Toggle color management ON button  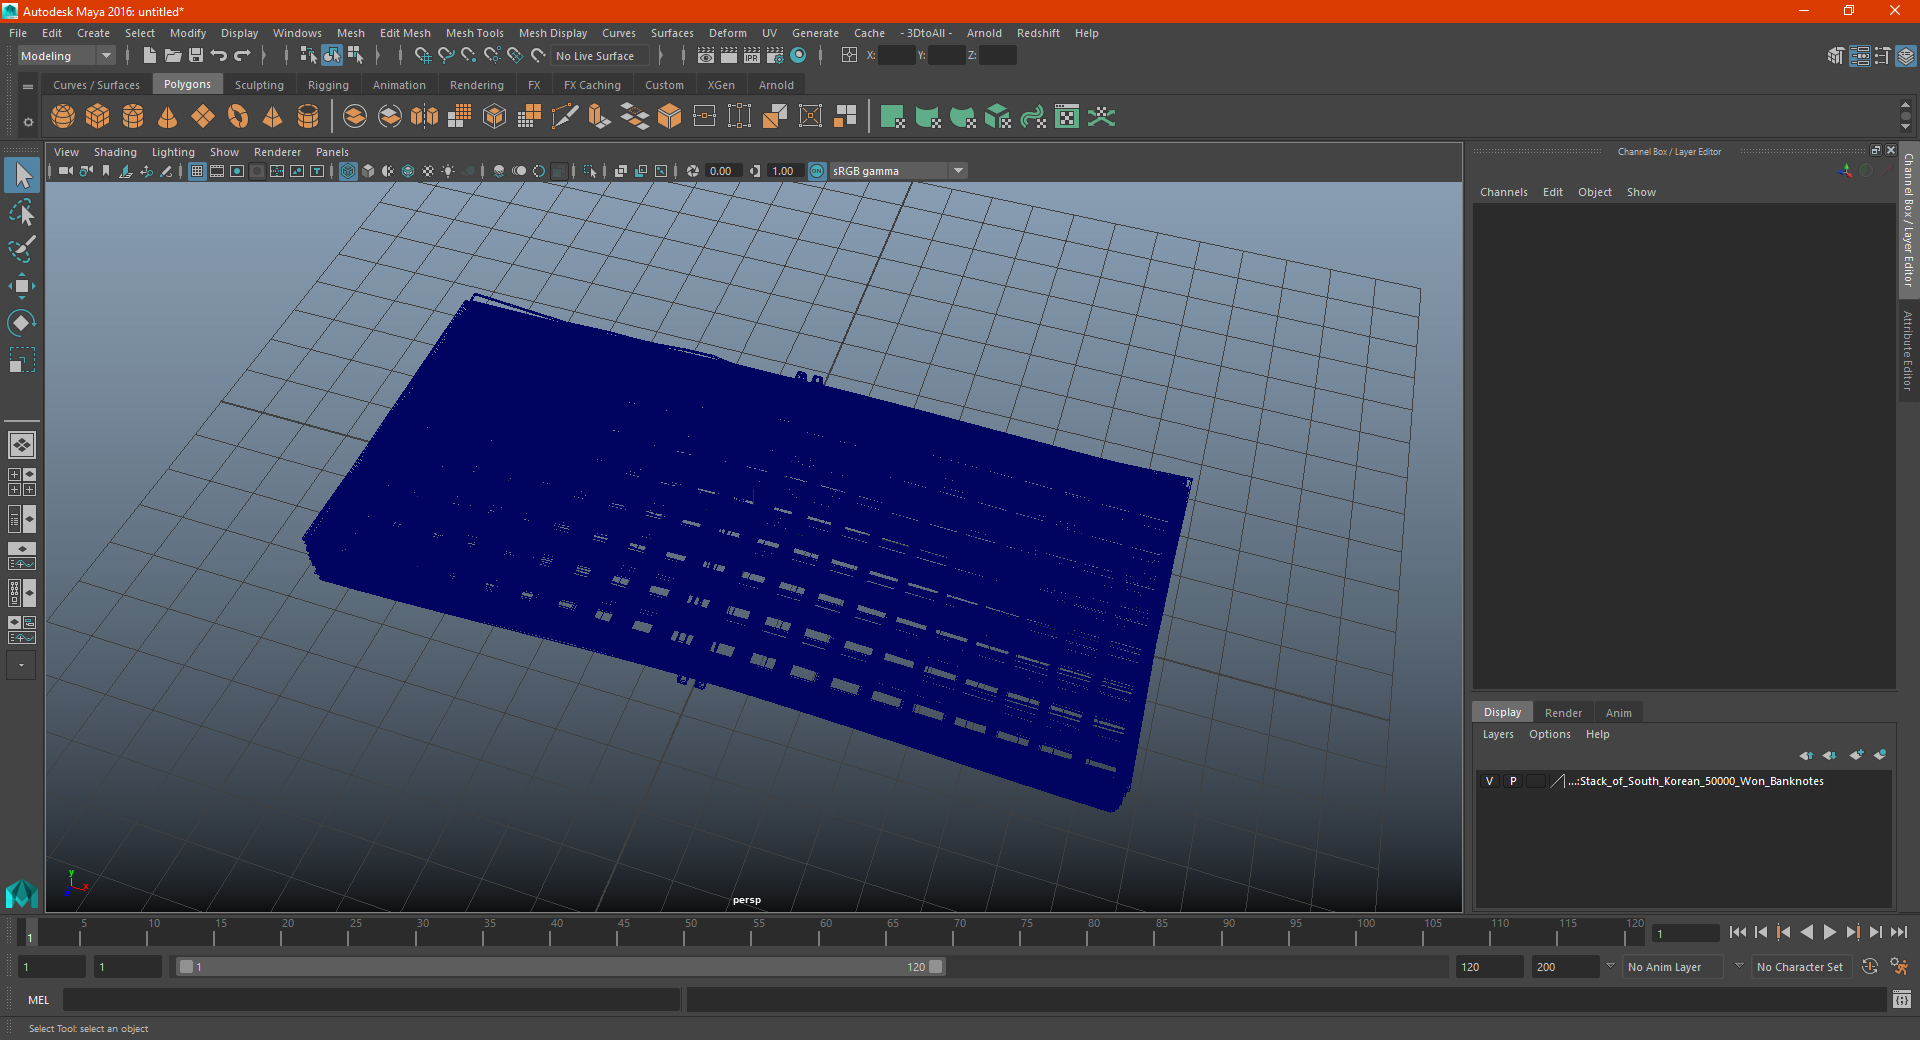point(817,171)
